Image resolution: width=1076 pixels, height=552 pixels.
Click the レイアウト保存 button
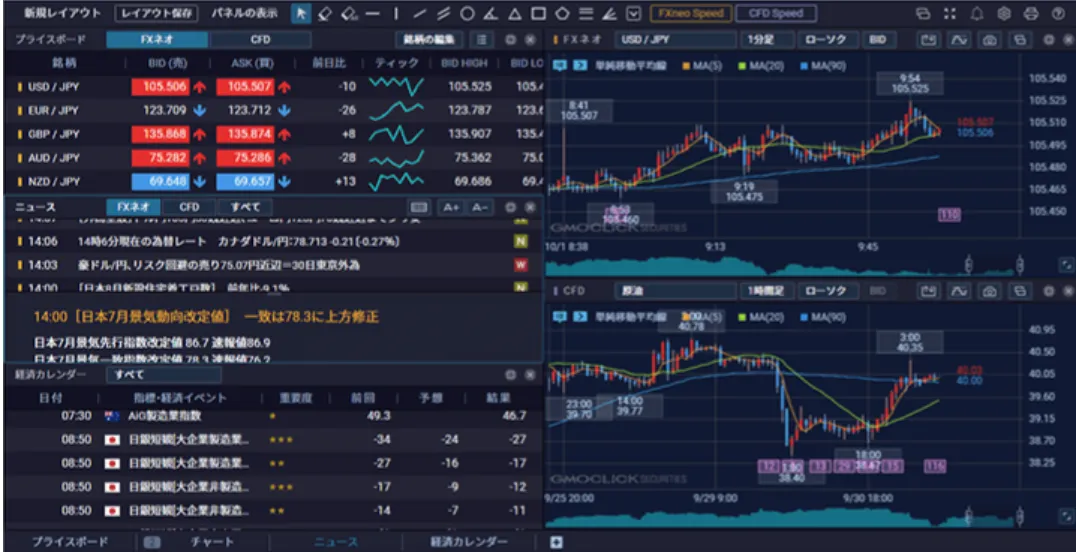tap(155, 14)
